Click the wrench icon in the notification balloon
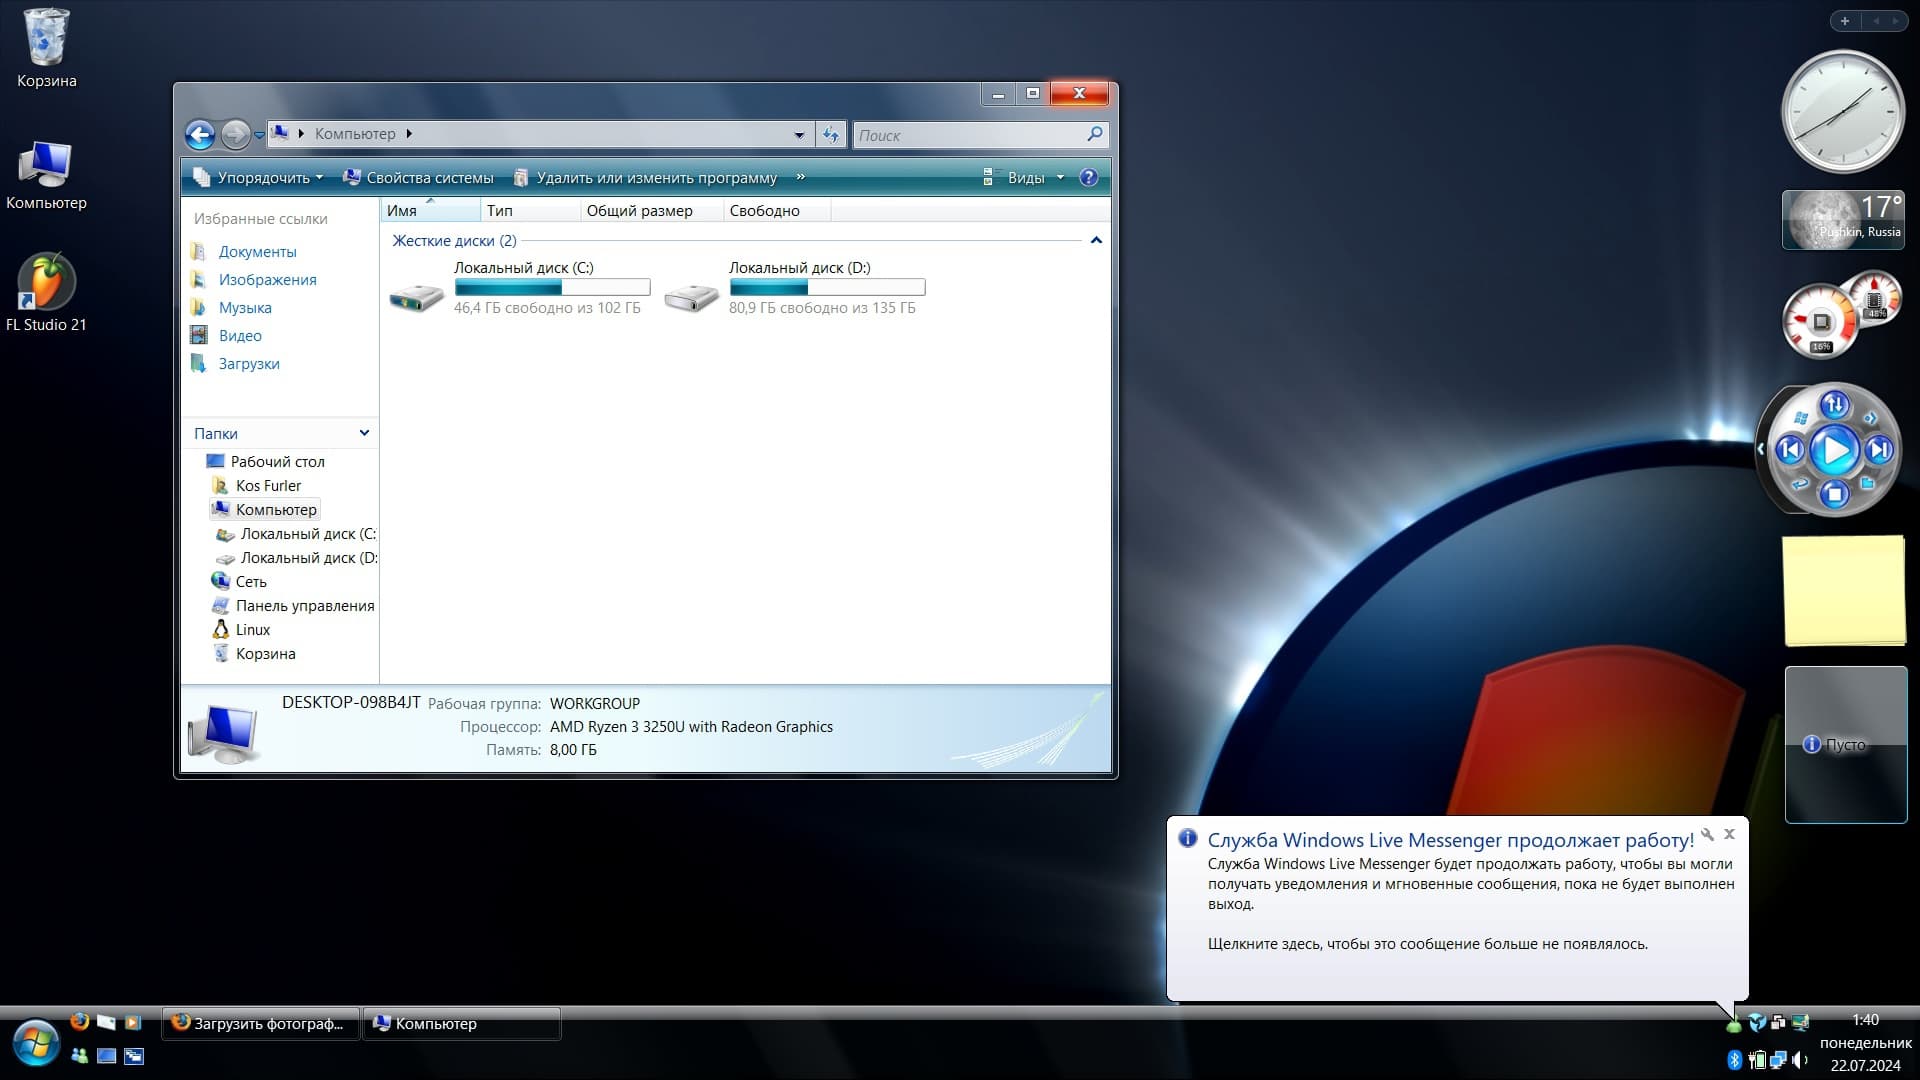The image size is (1920, 1080). [1708, 835]
